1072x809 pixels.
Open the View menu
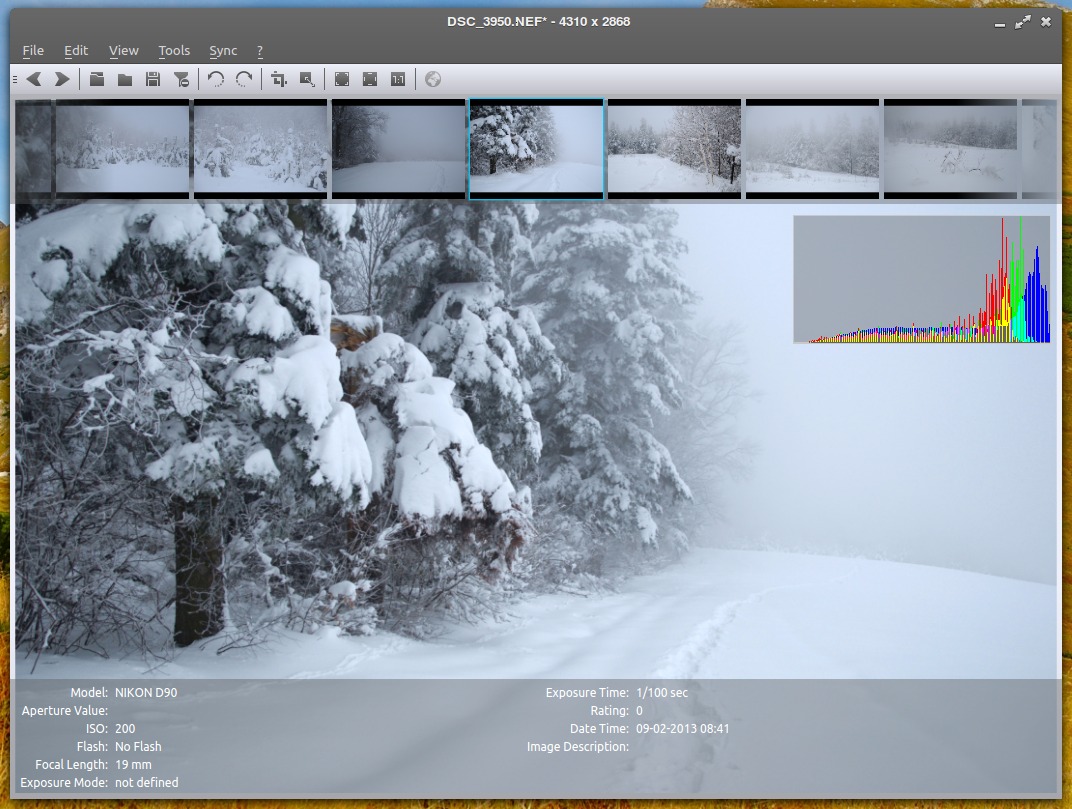[x=124, y=51]
